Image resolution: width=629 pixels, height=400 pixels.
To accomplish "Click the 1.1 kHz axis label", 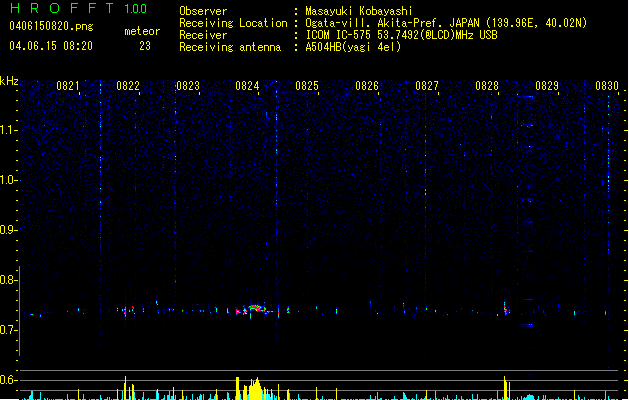I will [x=8, y=130].
